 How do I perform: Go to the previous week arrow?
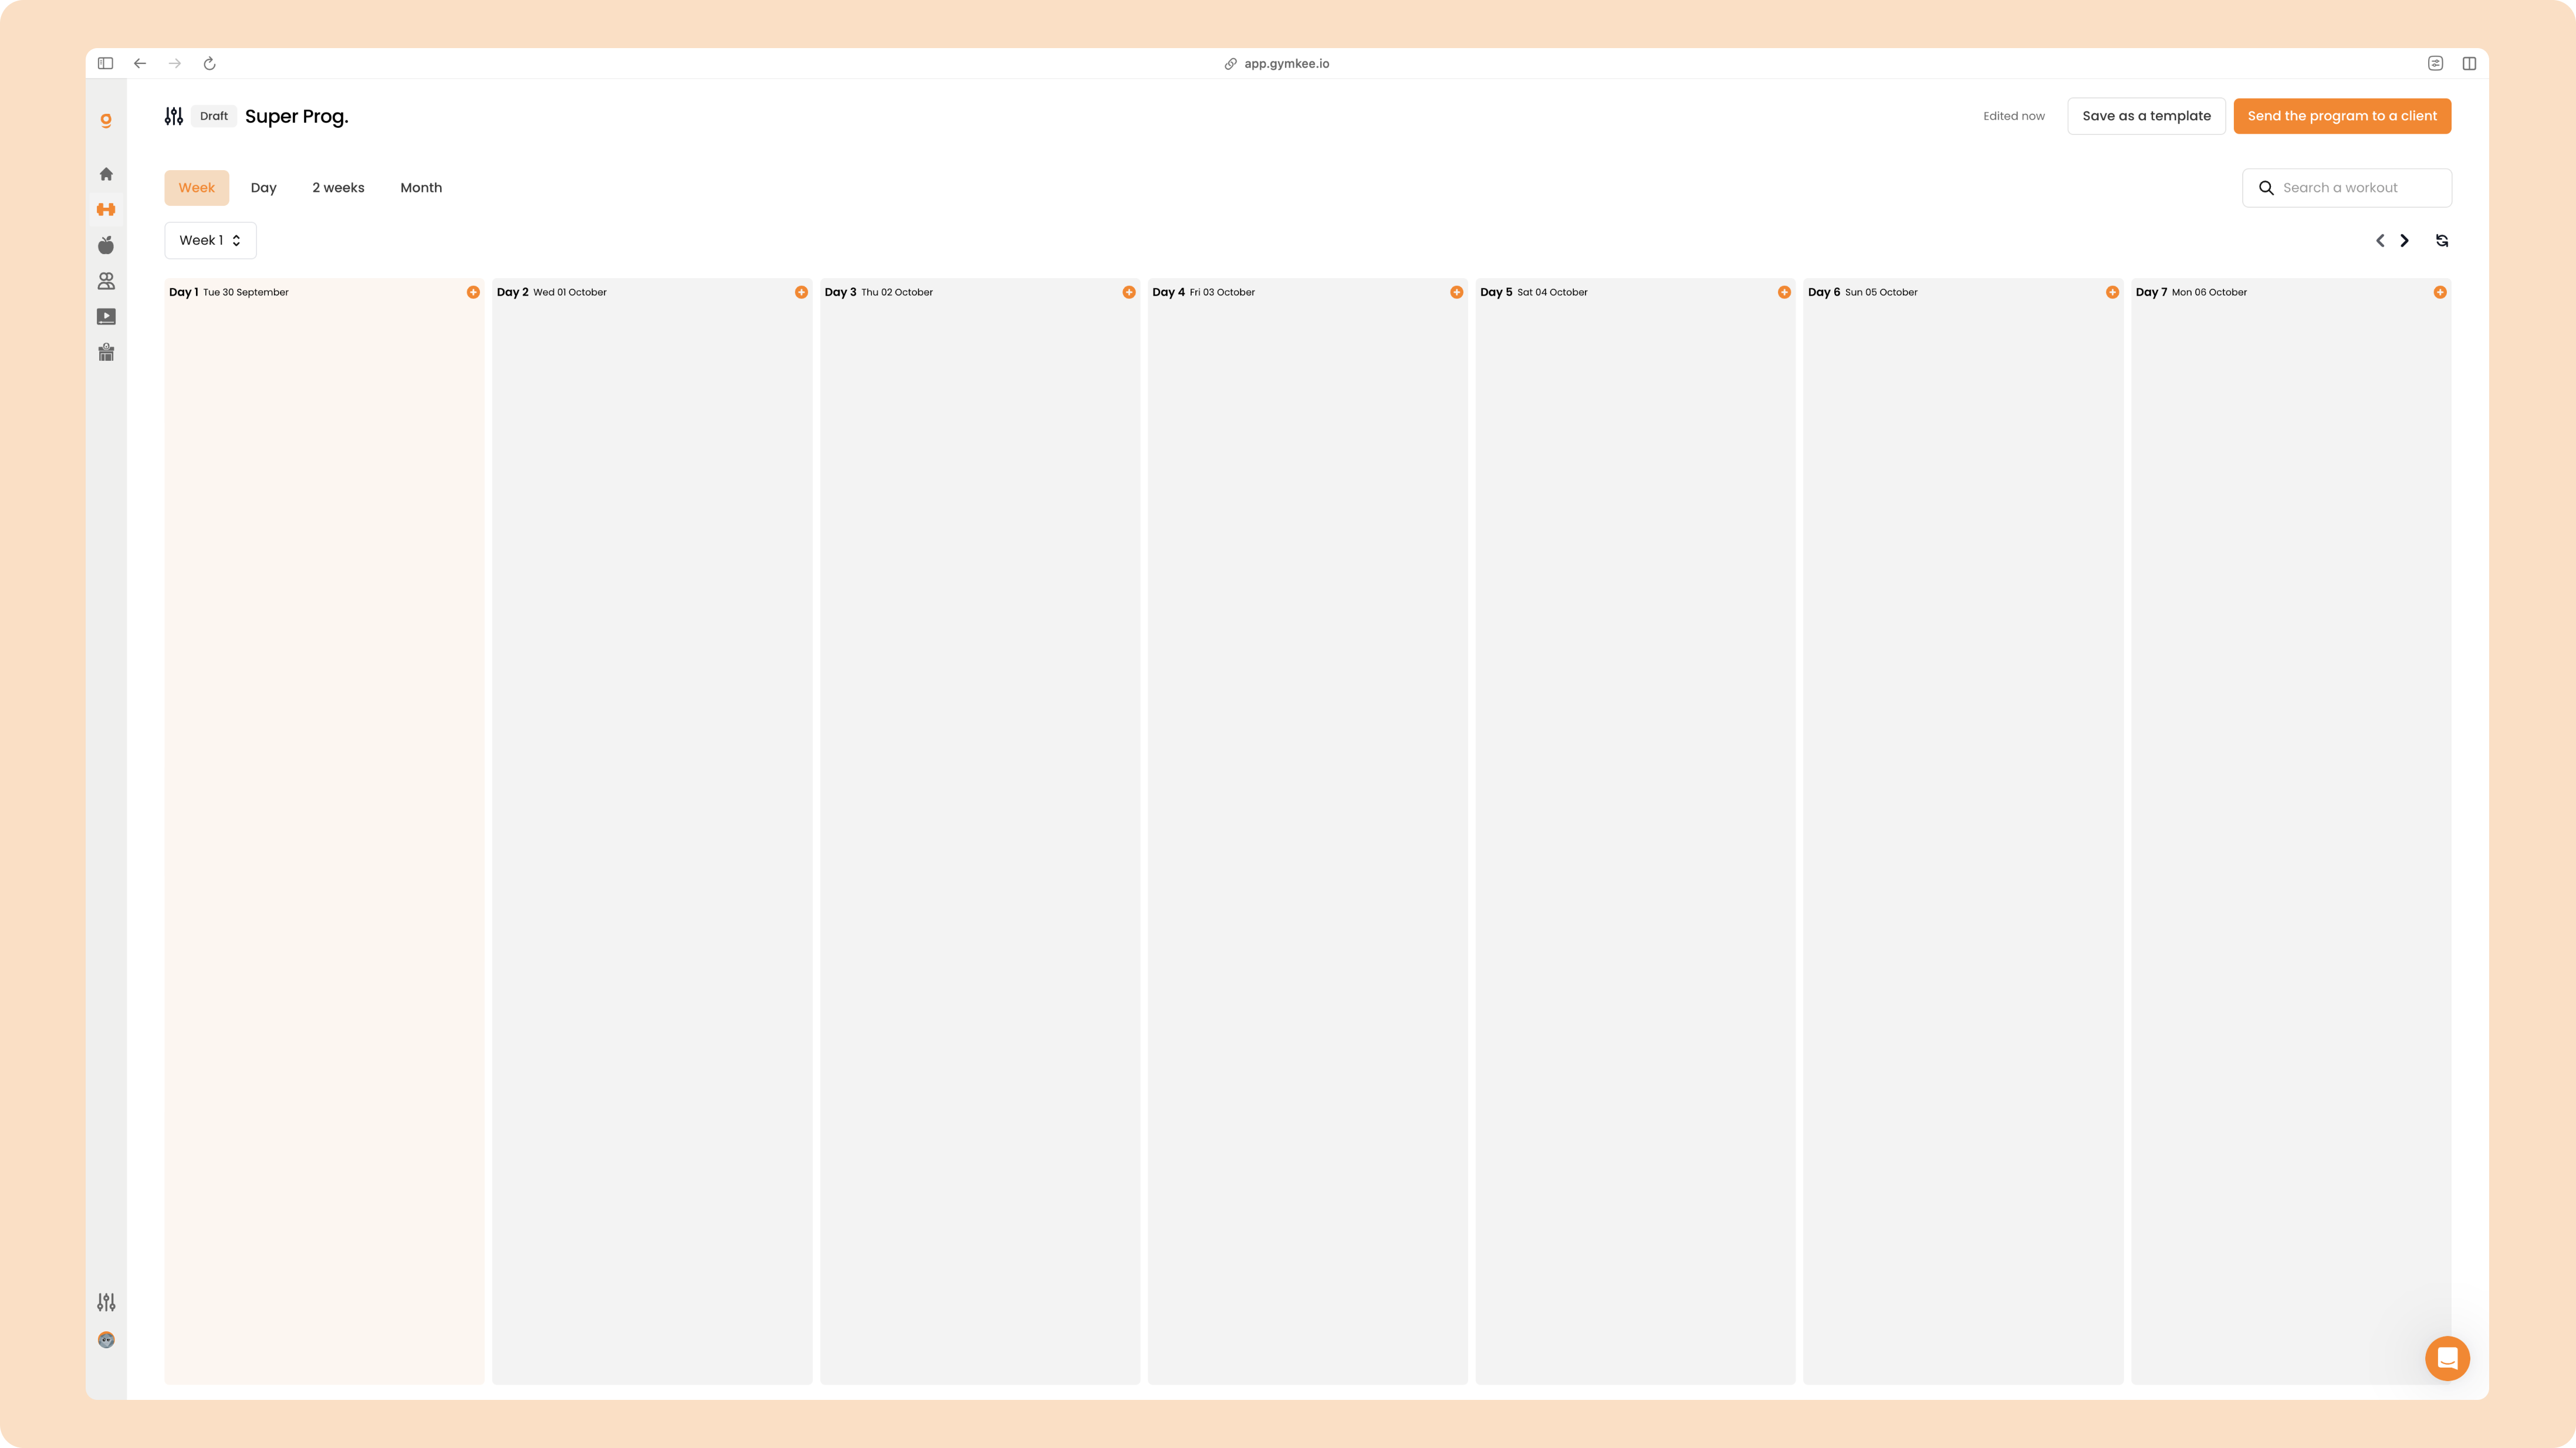(x=2380, y=241)
